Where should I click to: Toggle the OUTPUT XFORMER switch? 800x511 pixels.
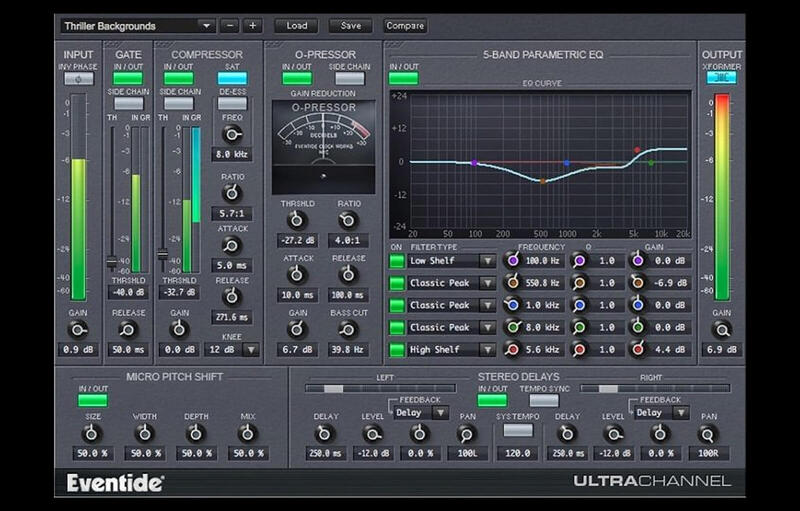[721, 78]
